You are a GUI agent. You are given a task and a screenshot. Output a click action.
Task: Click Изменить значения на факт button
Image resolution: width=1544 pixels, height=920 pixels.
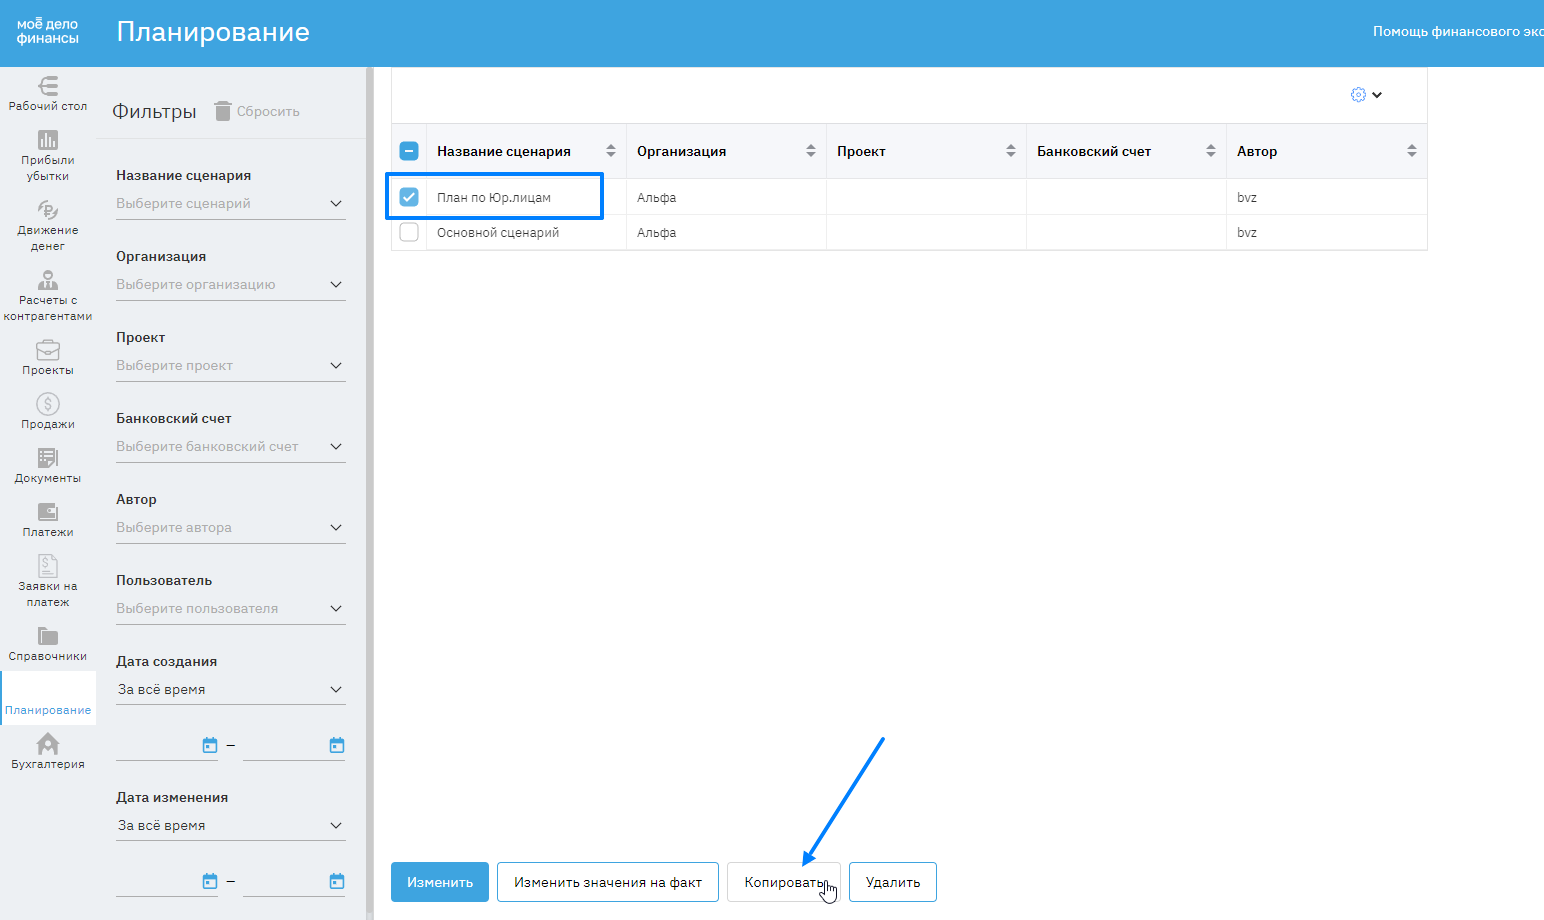tap(608, 882)
